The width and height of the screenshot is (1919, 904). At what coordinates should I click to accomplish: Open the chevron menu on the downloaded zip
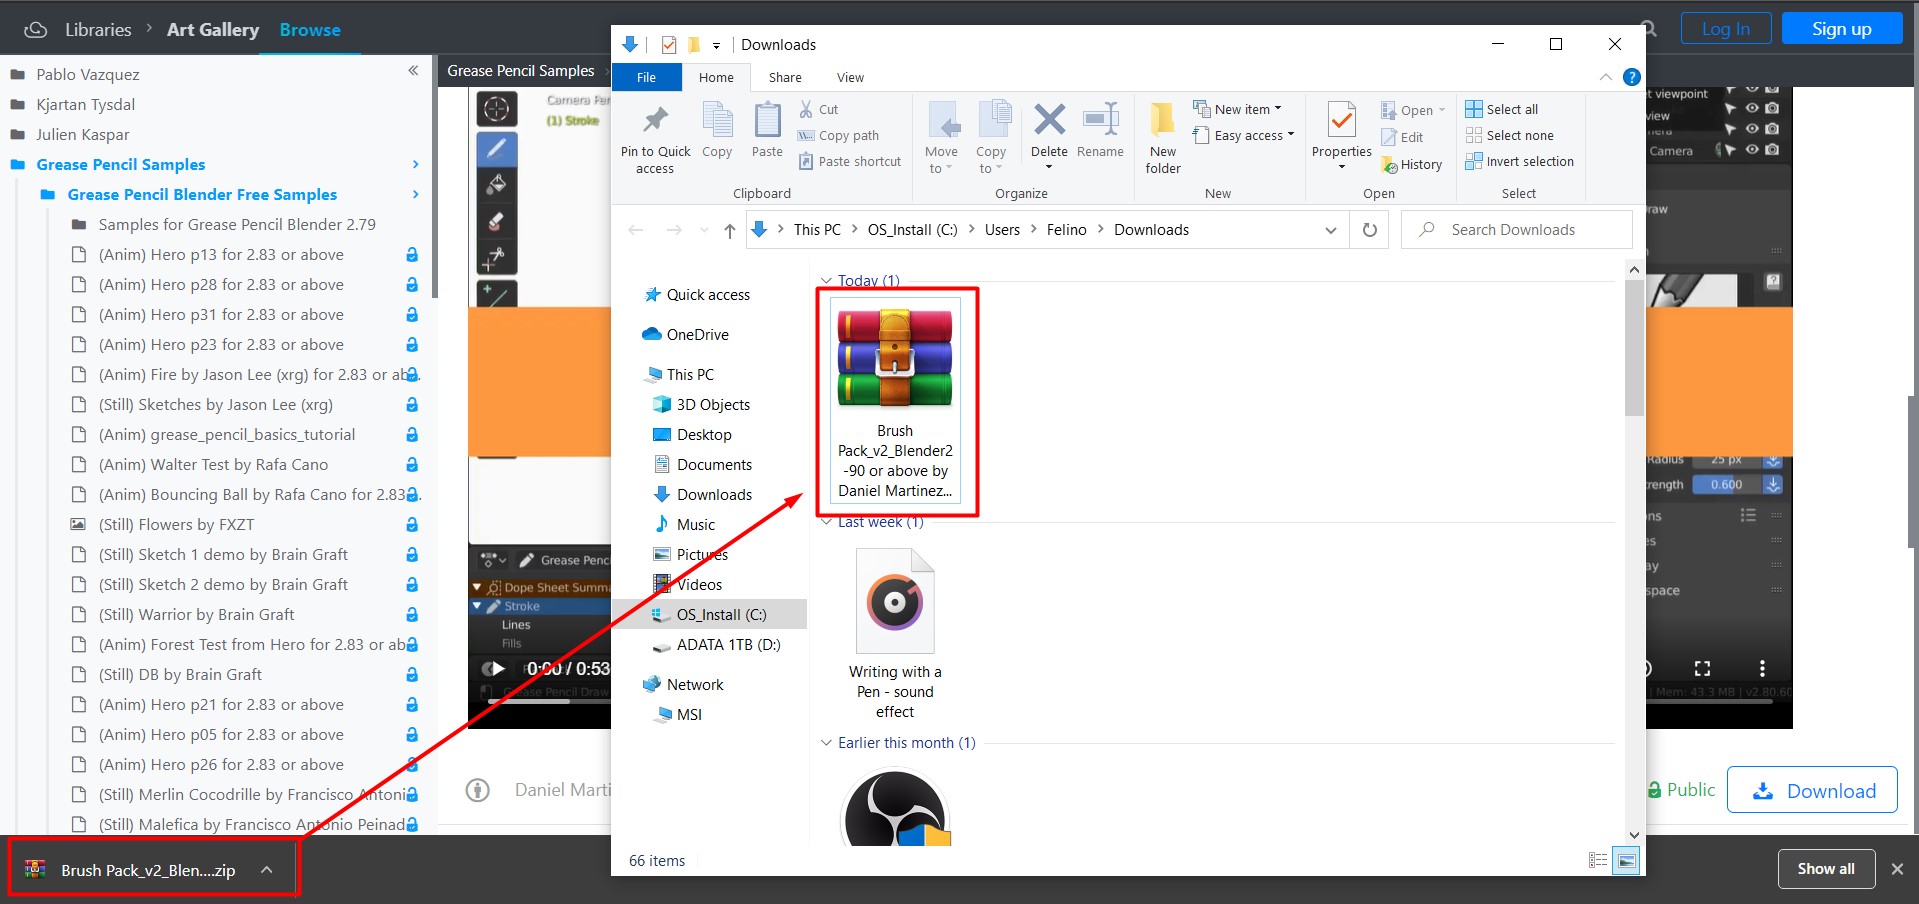tap(266, 870)
